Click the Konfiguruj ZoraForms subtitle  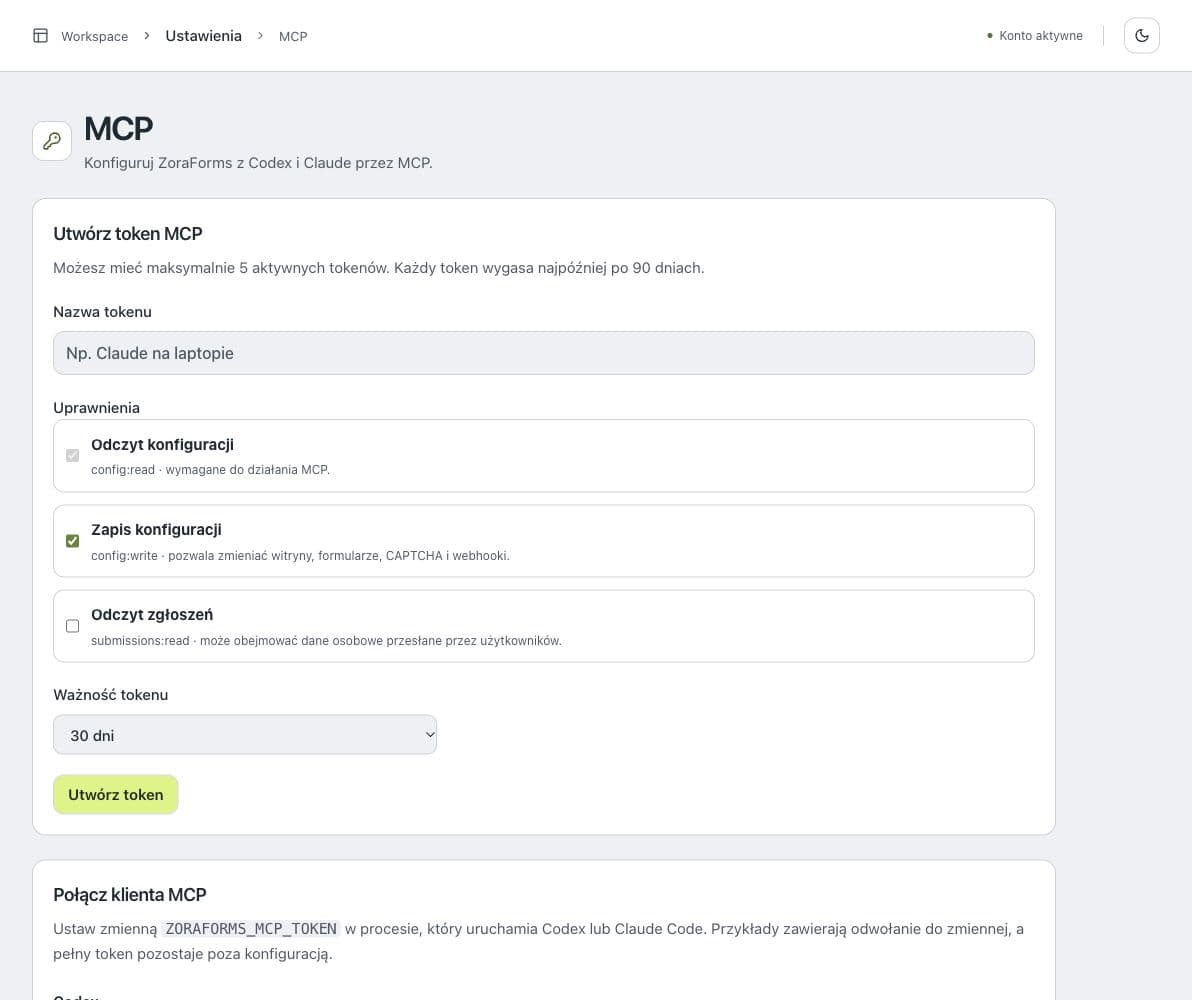[258, 163]
